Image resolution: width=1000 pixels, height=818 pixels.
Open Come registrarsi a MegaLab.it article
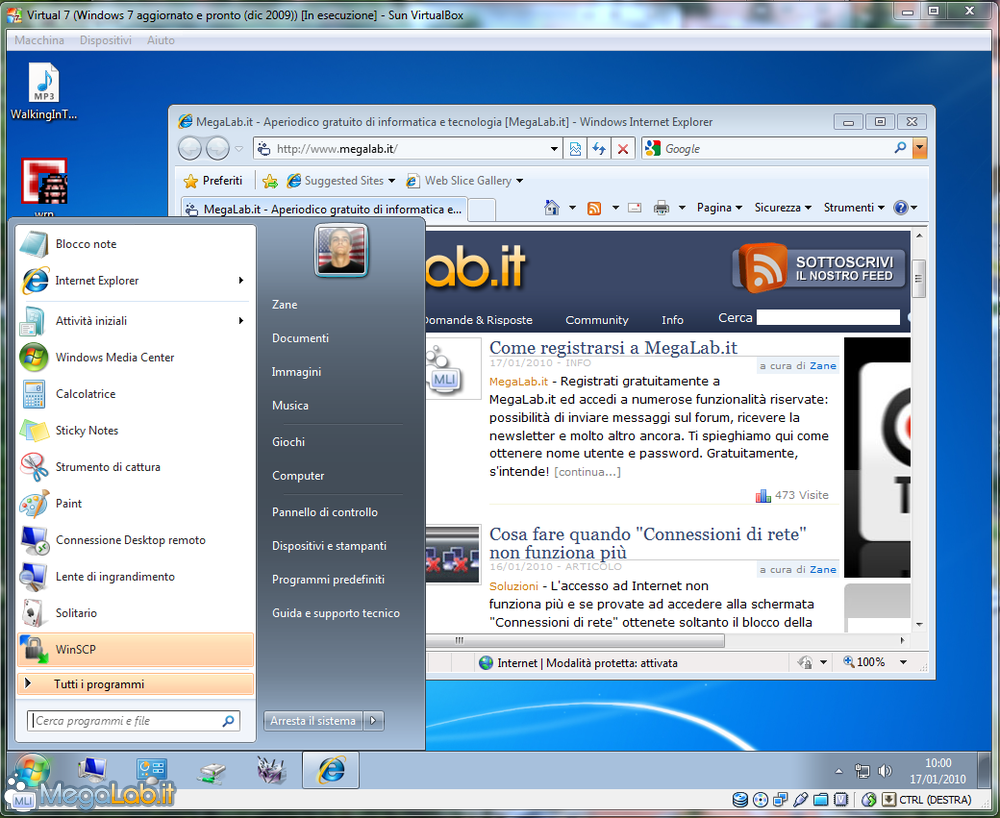(613, 348)
